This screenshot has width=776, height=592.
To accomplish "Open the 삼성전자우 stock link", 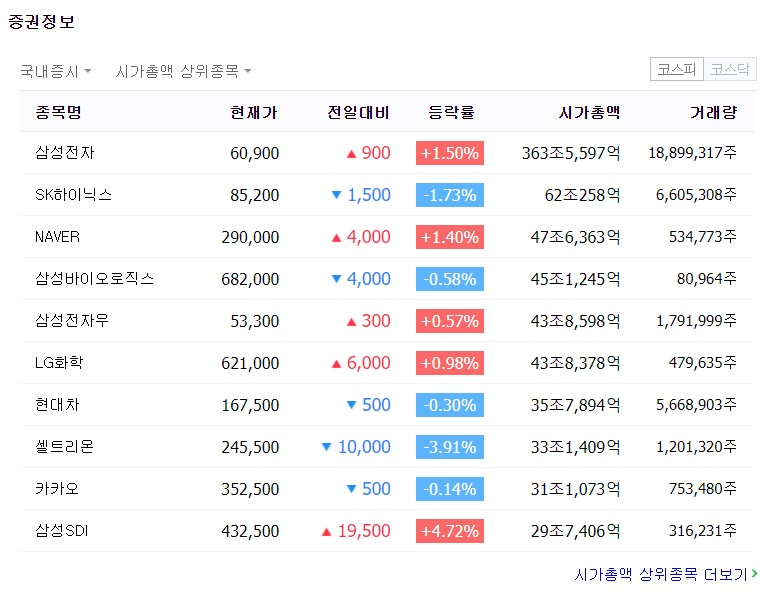I will tap(72, 321).
